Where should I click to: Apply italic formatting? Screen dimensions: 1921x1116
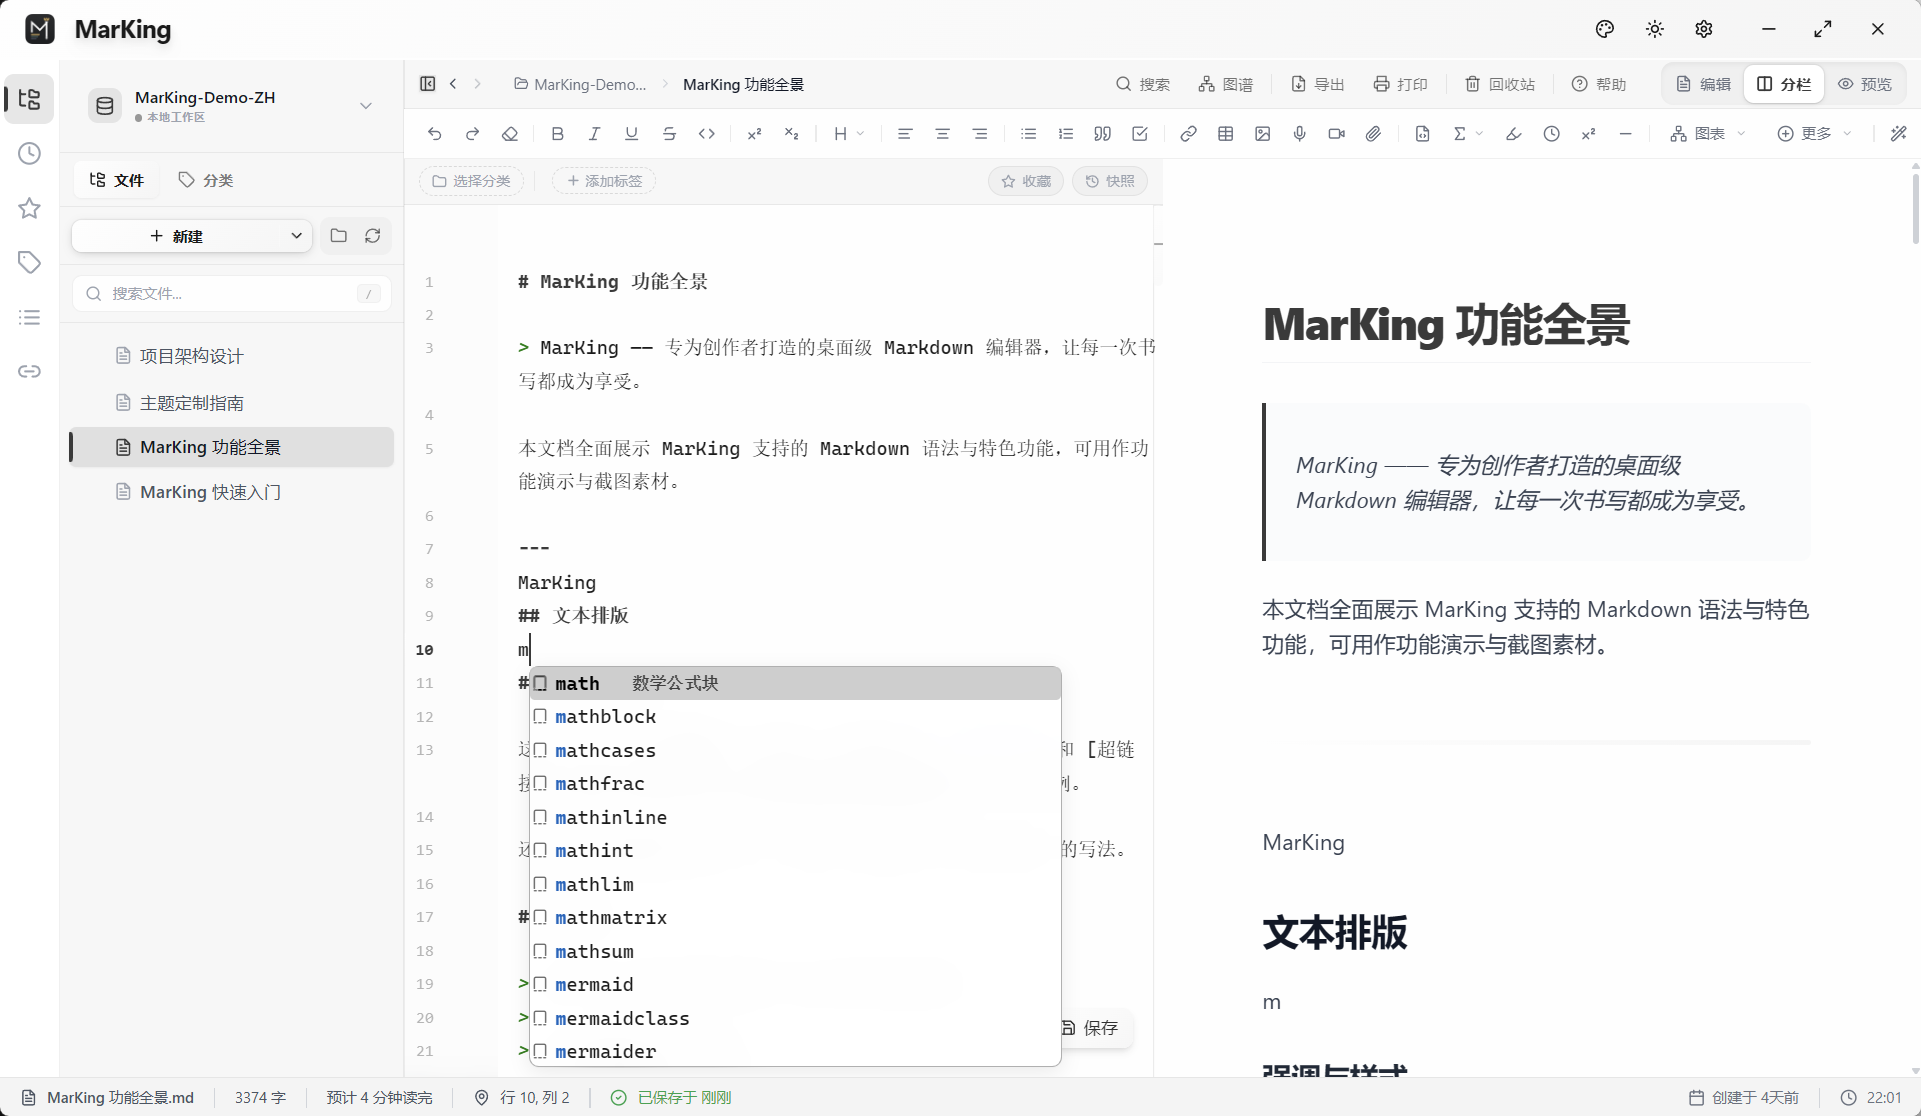point(594,134)
